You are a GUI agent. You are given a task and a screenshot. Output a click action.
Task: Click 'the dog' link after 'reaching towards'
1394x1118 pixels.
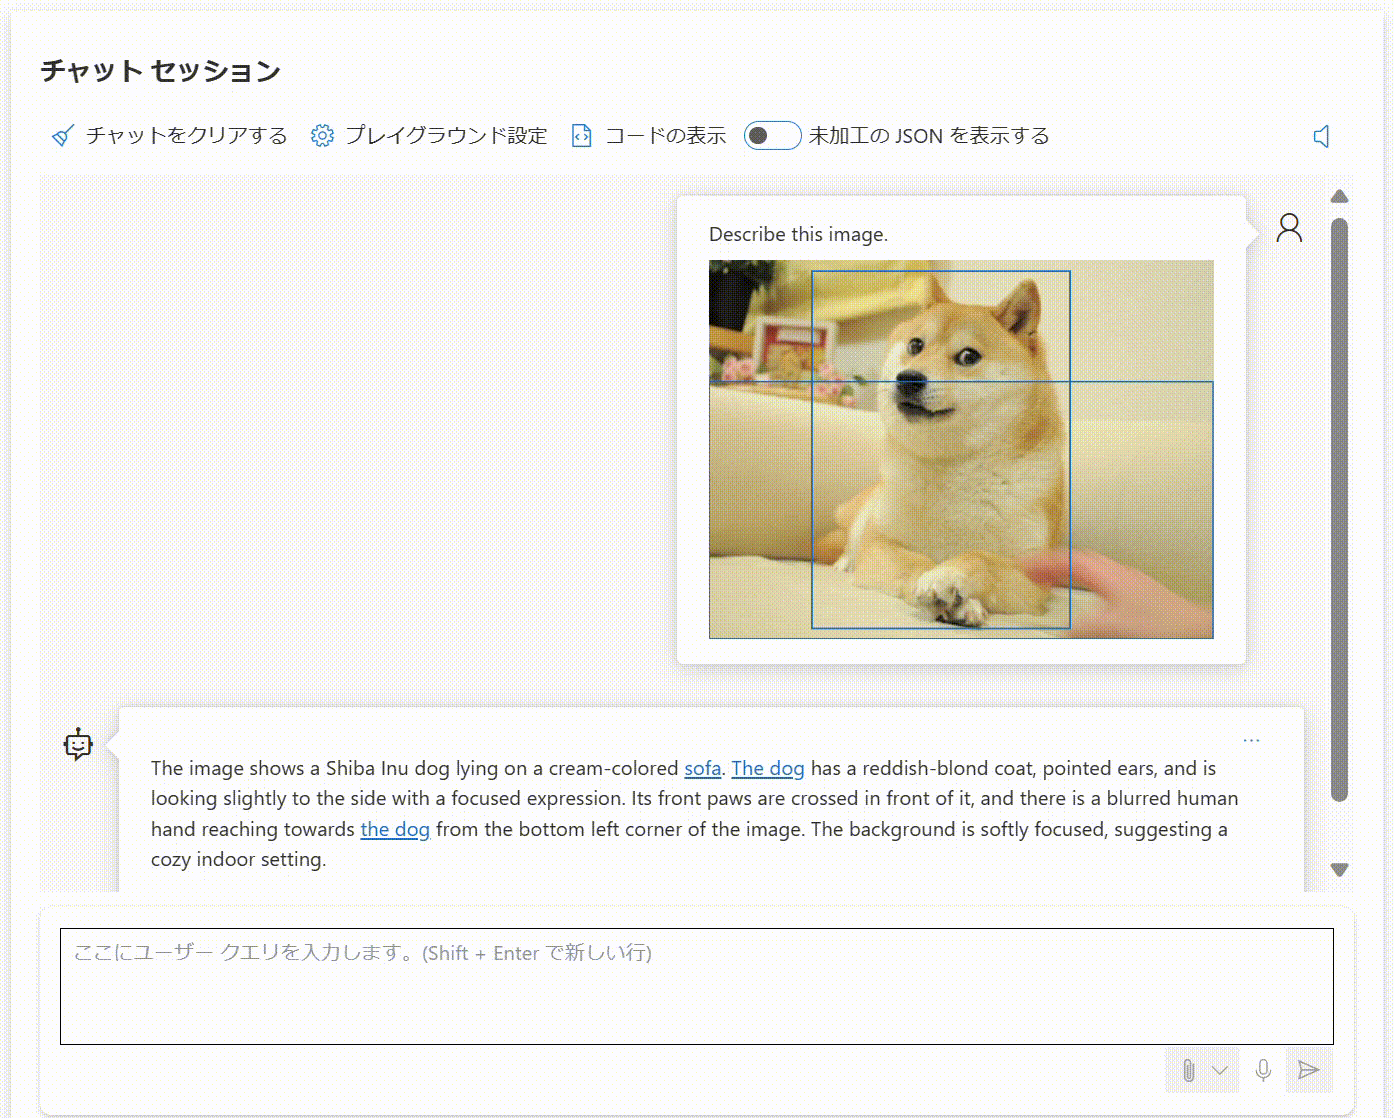tap(395, 829)
